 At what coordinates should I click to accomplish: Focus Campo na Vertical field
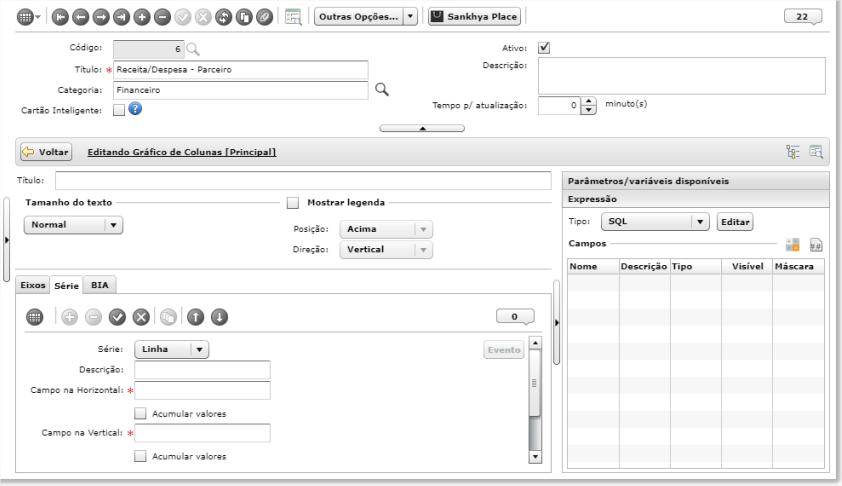click(x=202, y=433)
